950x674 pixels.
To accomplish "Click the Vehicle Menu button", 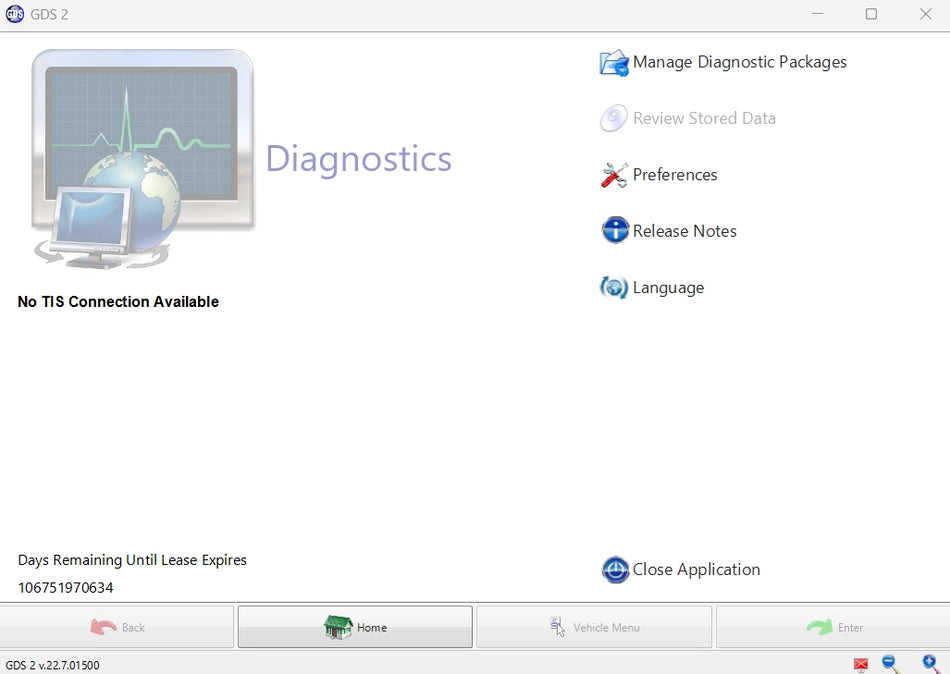I will pos(594,627).
